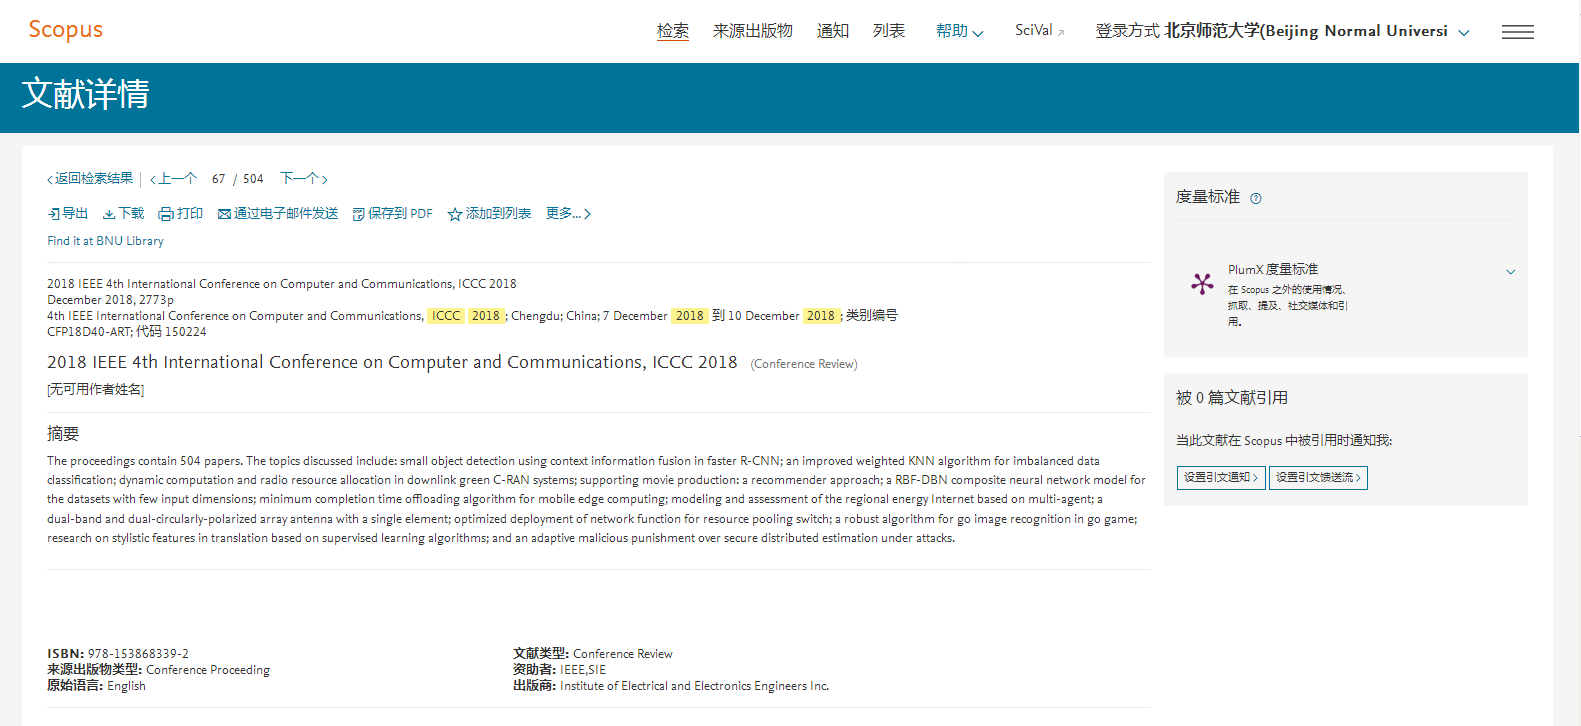Viewport: 1581px width, 726px height.
Task: Click the save to PDF icon
Action: (x=359, y=214)
